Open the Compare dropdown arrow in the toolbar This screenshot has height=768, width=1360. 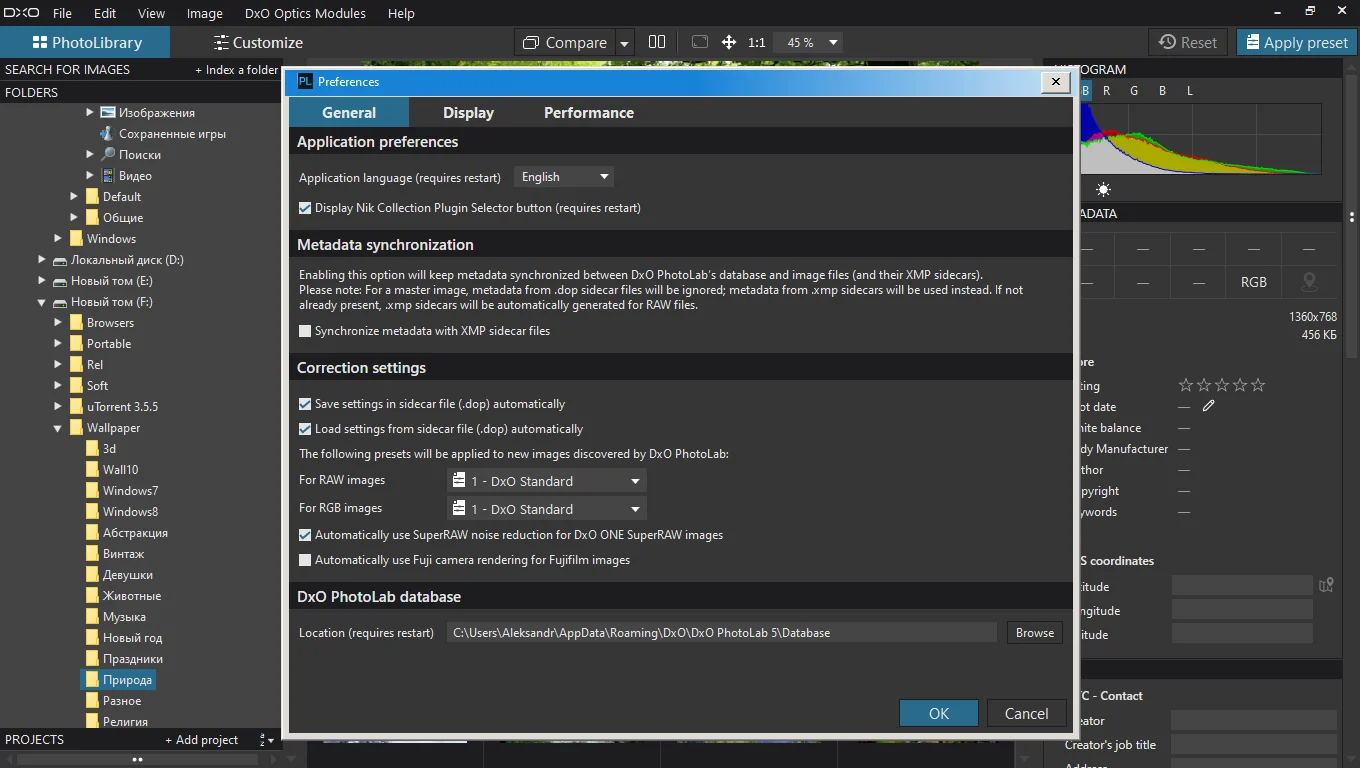pos(625,43)
